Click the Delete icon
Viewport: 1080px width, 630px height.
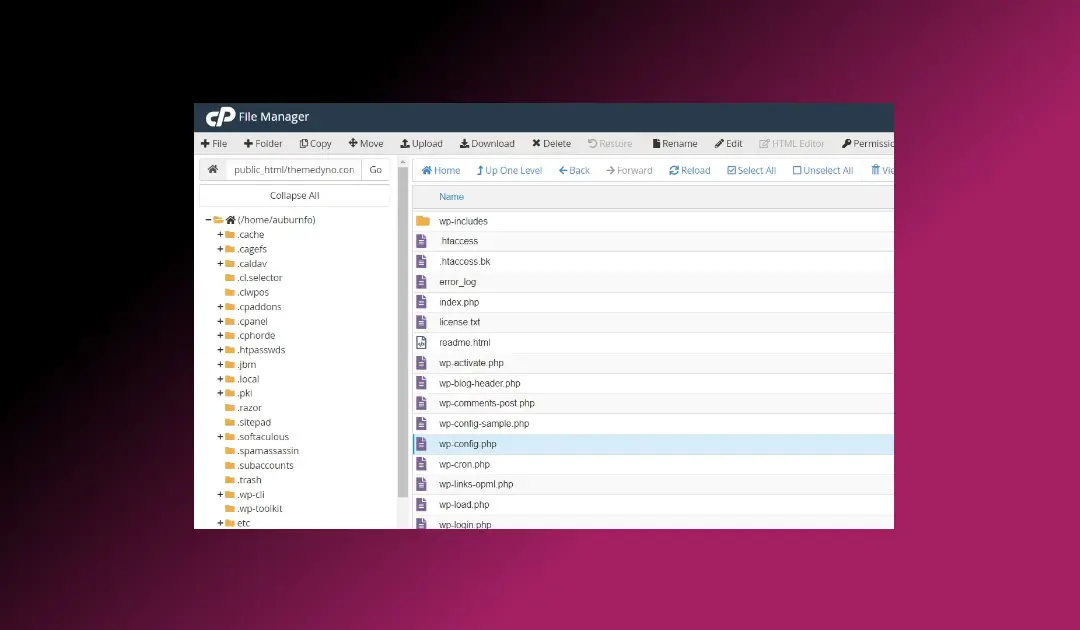click(551, 143)
